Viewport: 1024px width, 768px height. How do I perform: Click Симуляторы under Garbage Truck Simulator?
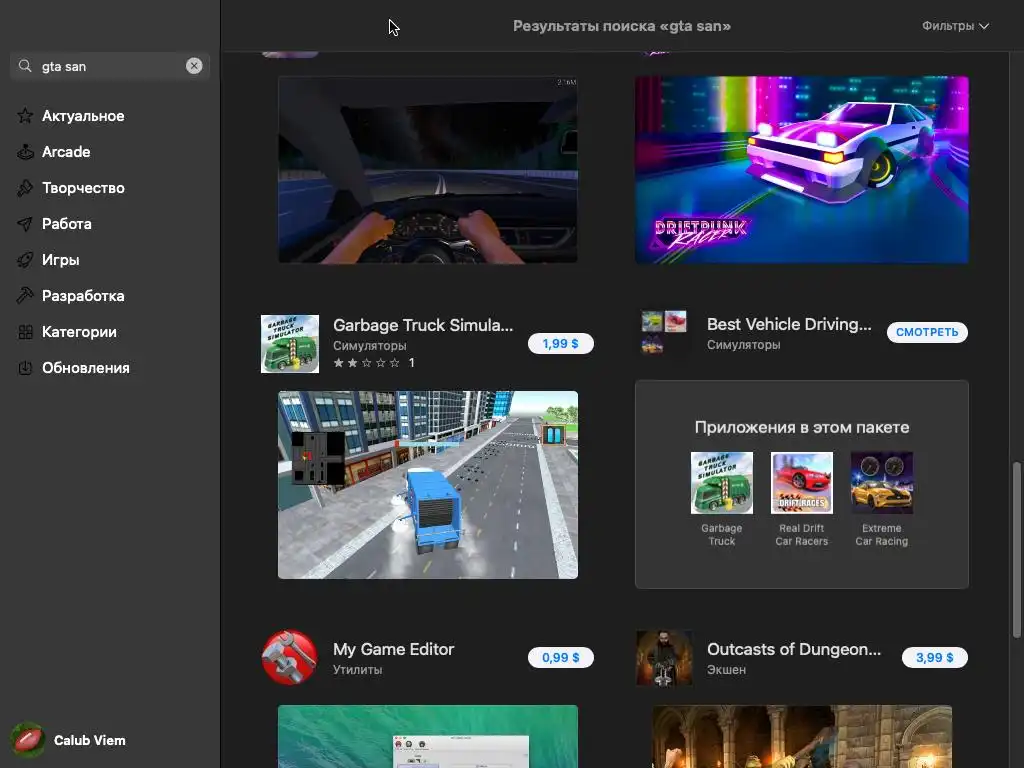coord(370,345)
